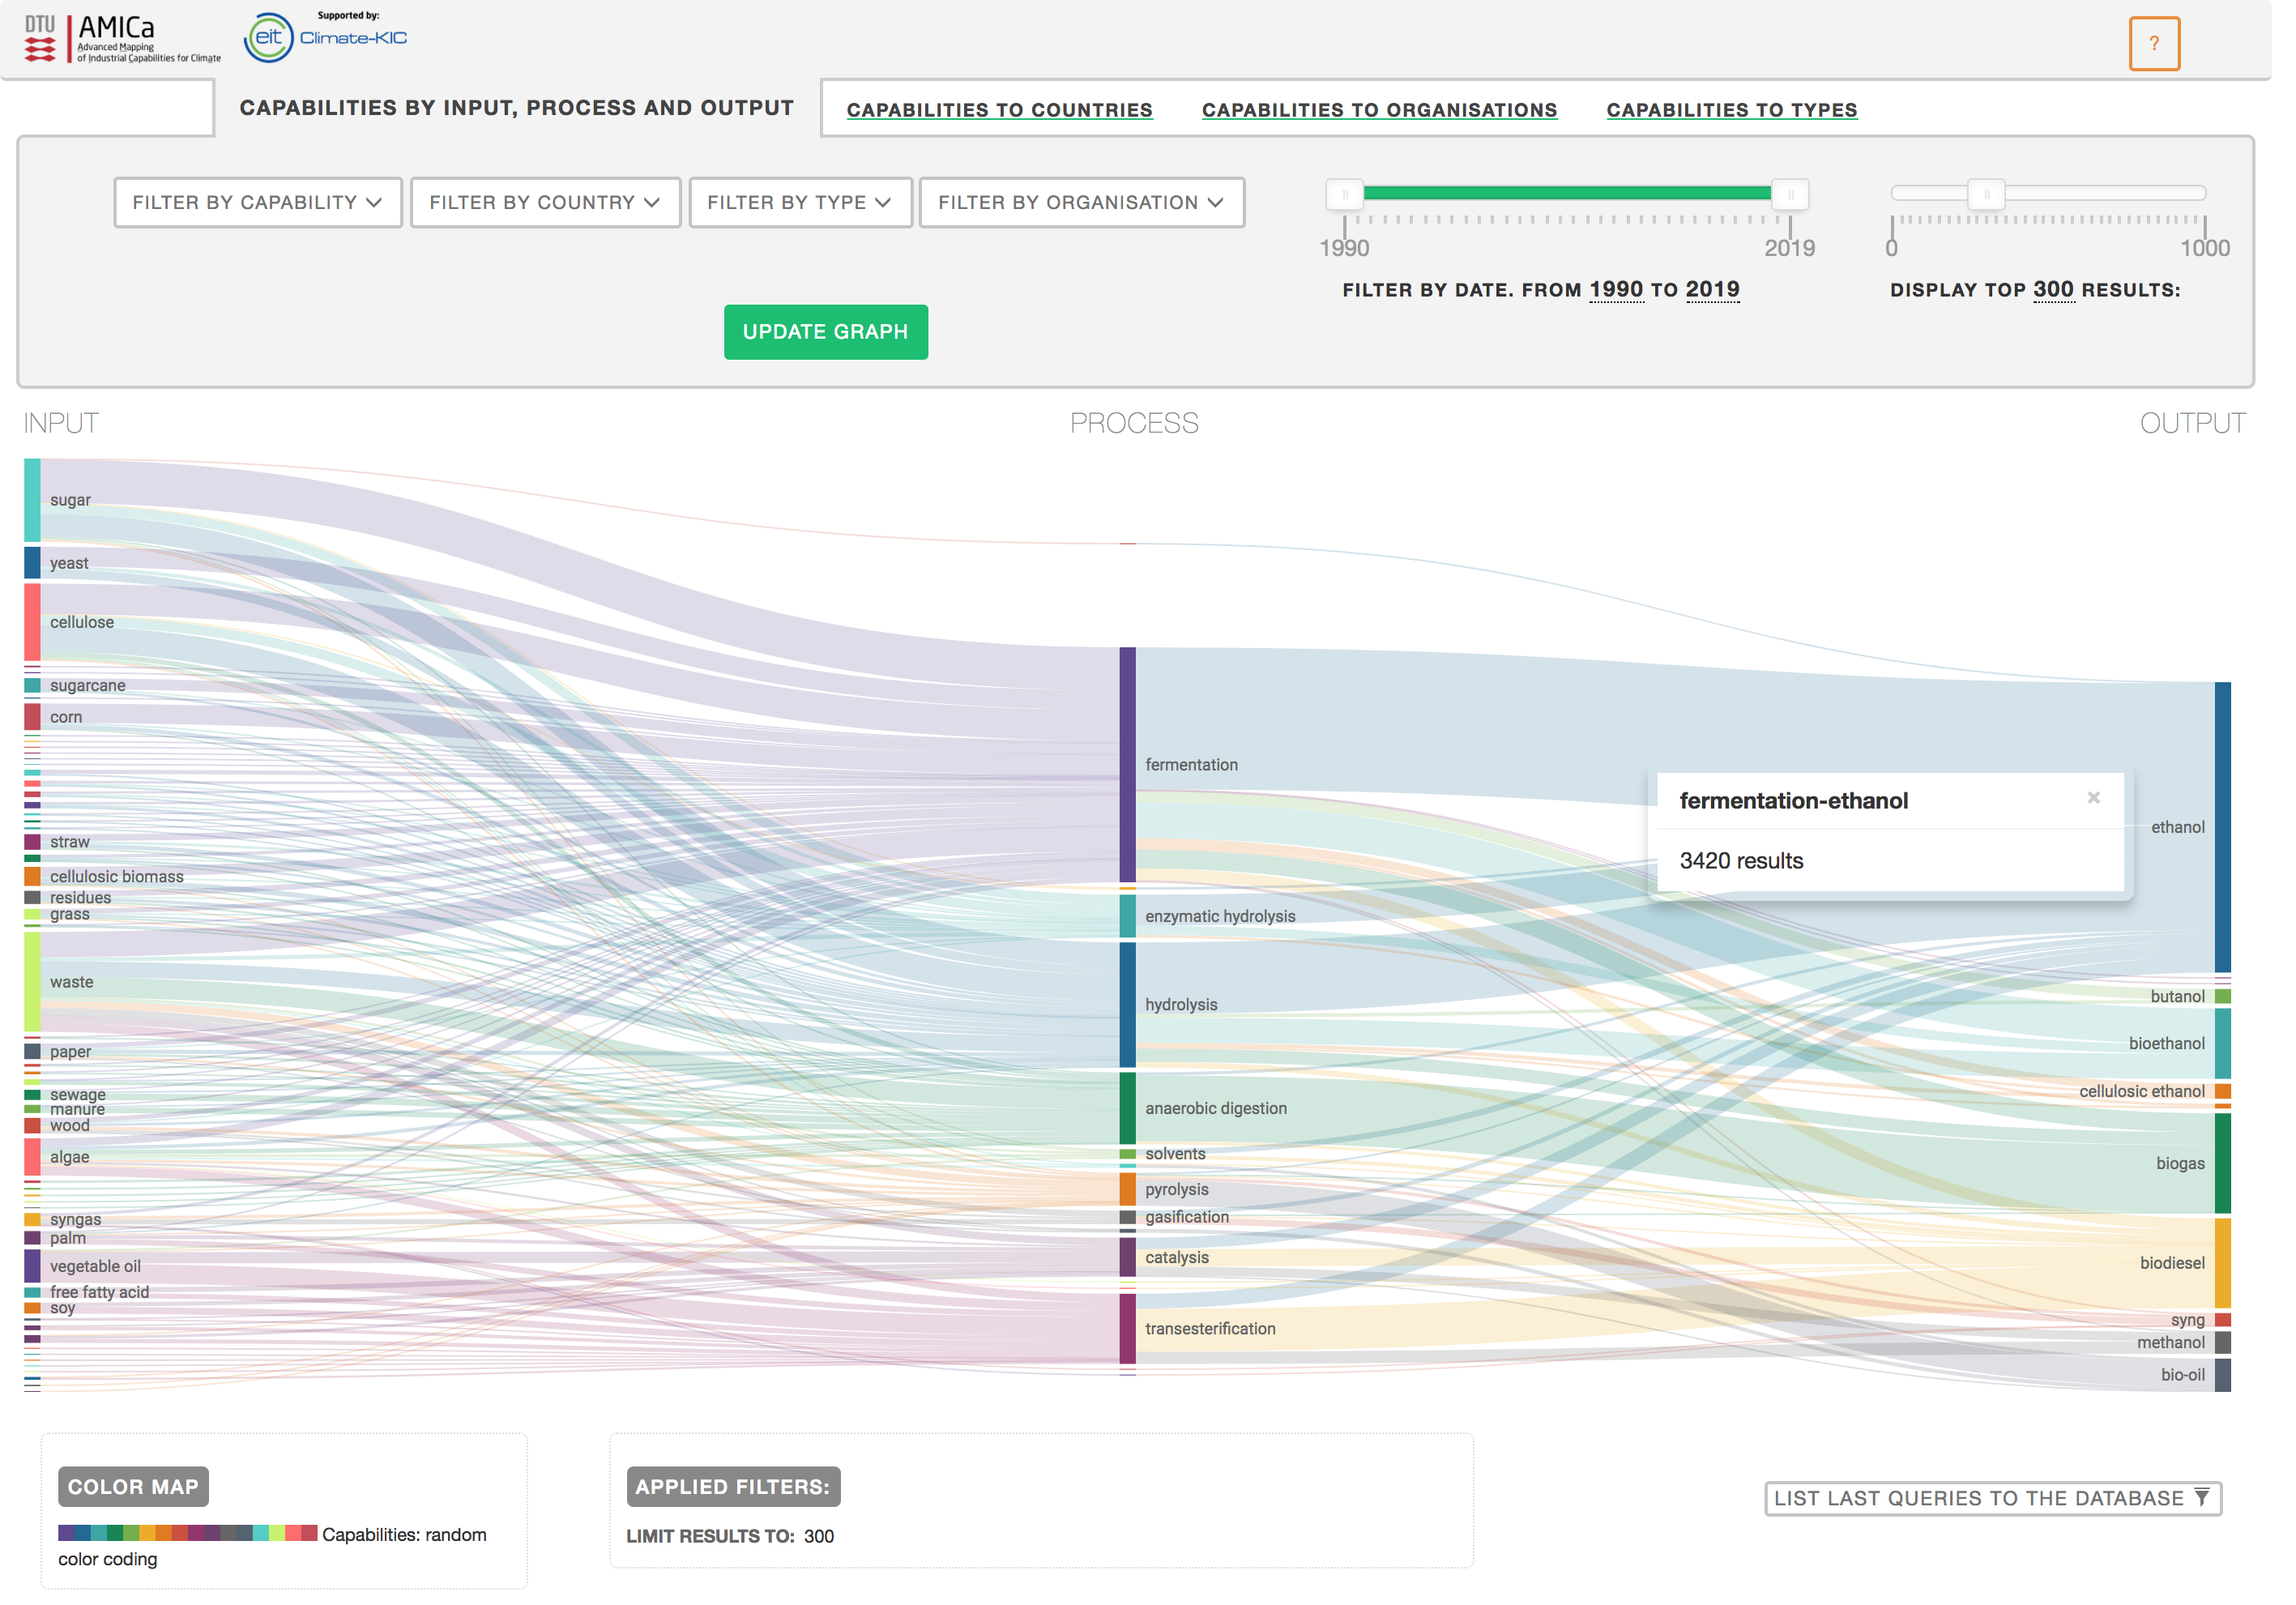Select the sugar input node

coord(33,505)
